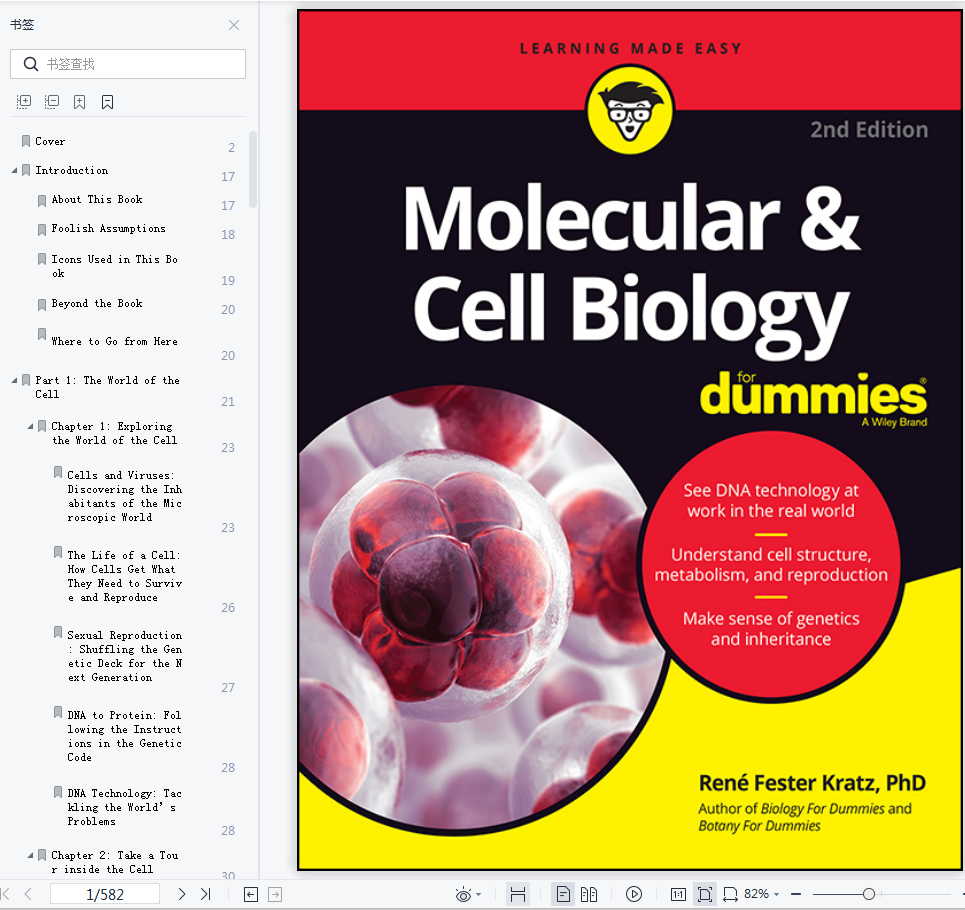
Task: Go to next page arrow
Action: pyautogui.click(x=182, y=894)
